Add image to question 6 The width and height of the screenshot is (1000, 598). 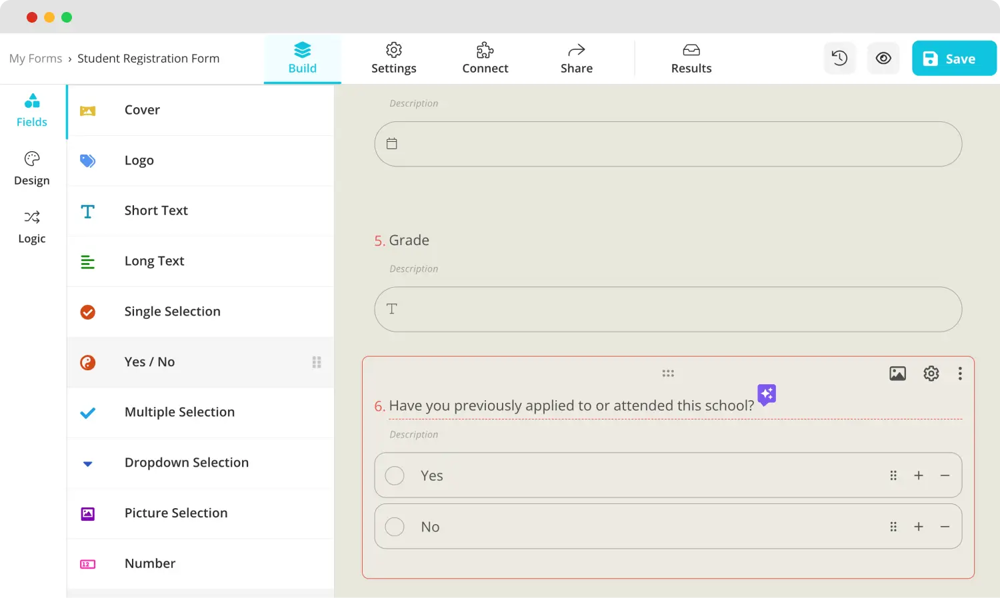tap(897, 373)
